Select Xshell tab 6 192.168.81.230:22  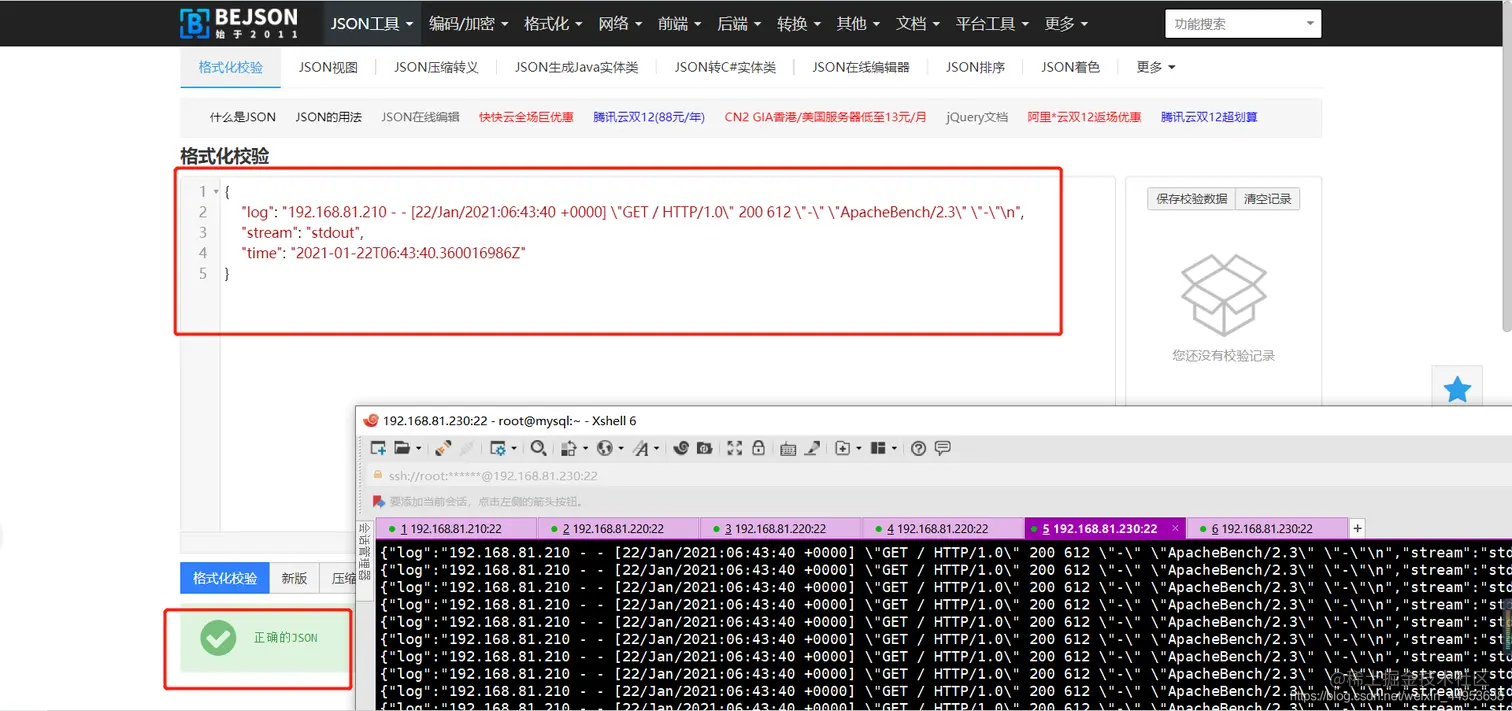tap(1267, 529)
